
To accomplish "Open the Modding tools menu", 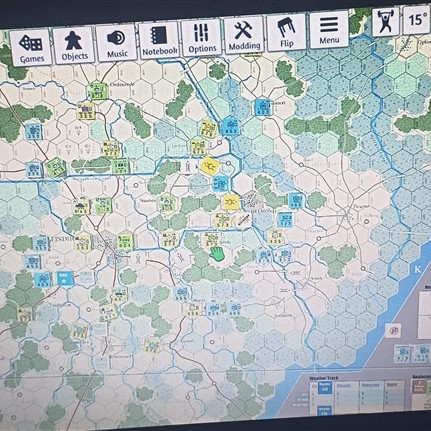I will click(244, 36).
